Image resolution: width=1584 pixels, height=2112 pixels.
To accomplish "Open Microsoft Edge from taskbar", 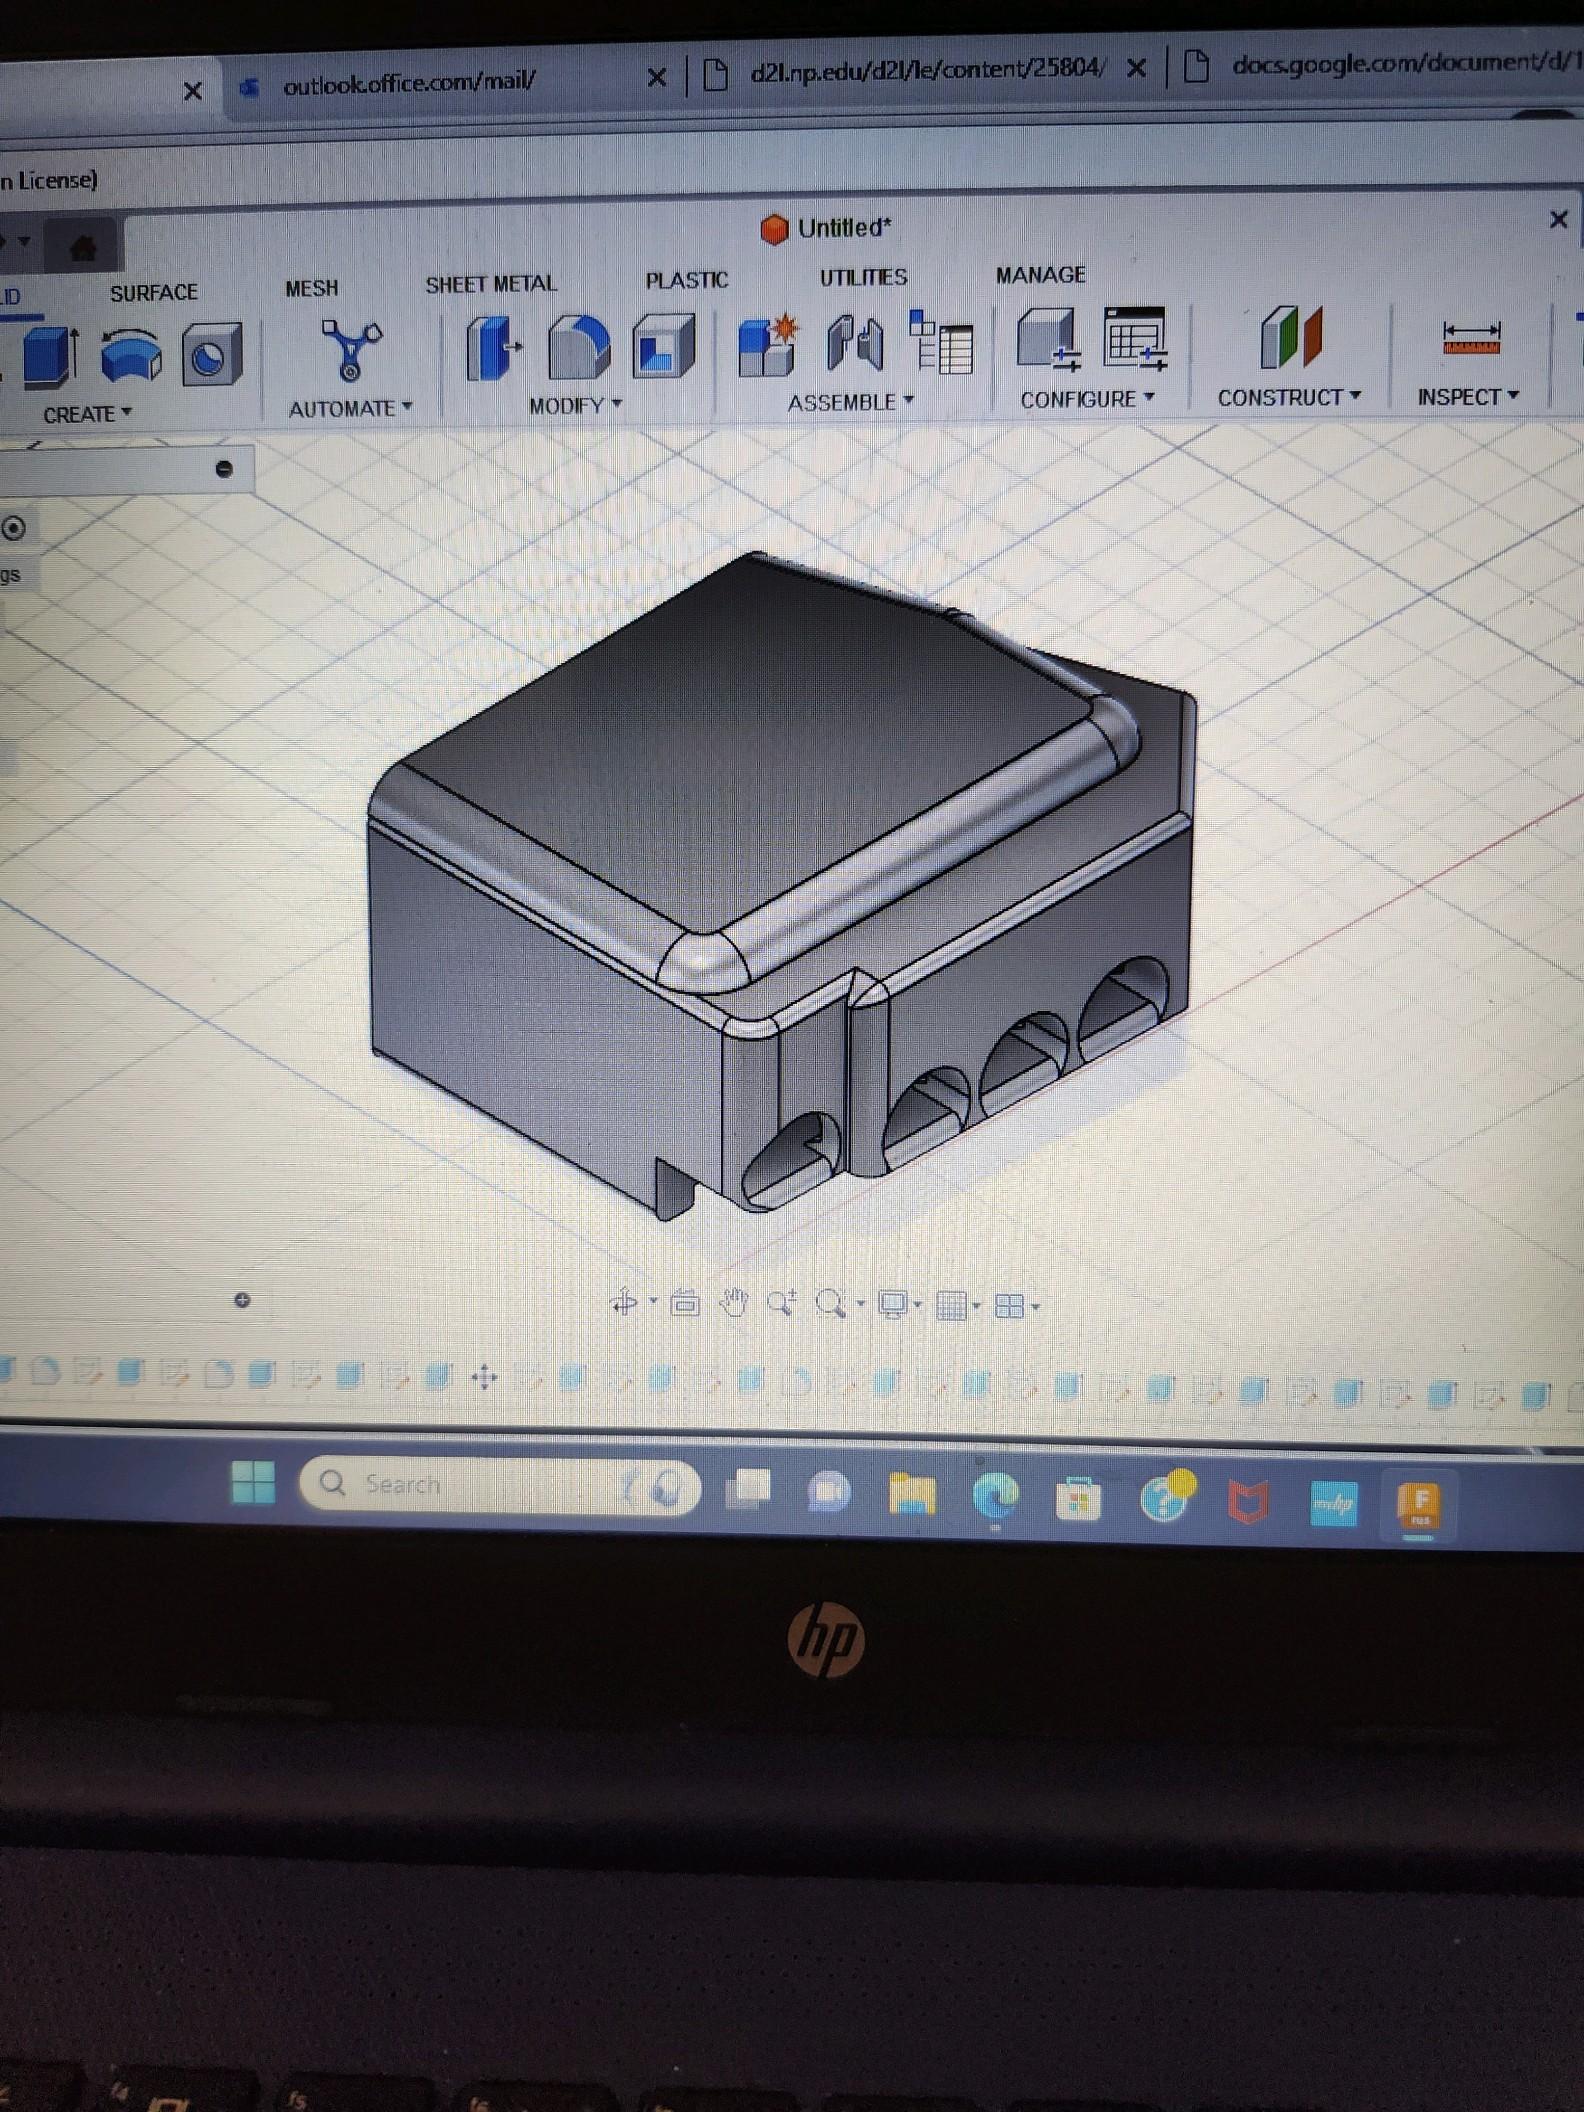I will 995,1495.
